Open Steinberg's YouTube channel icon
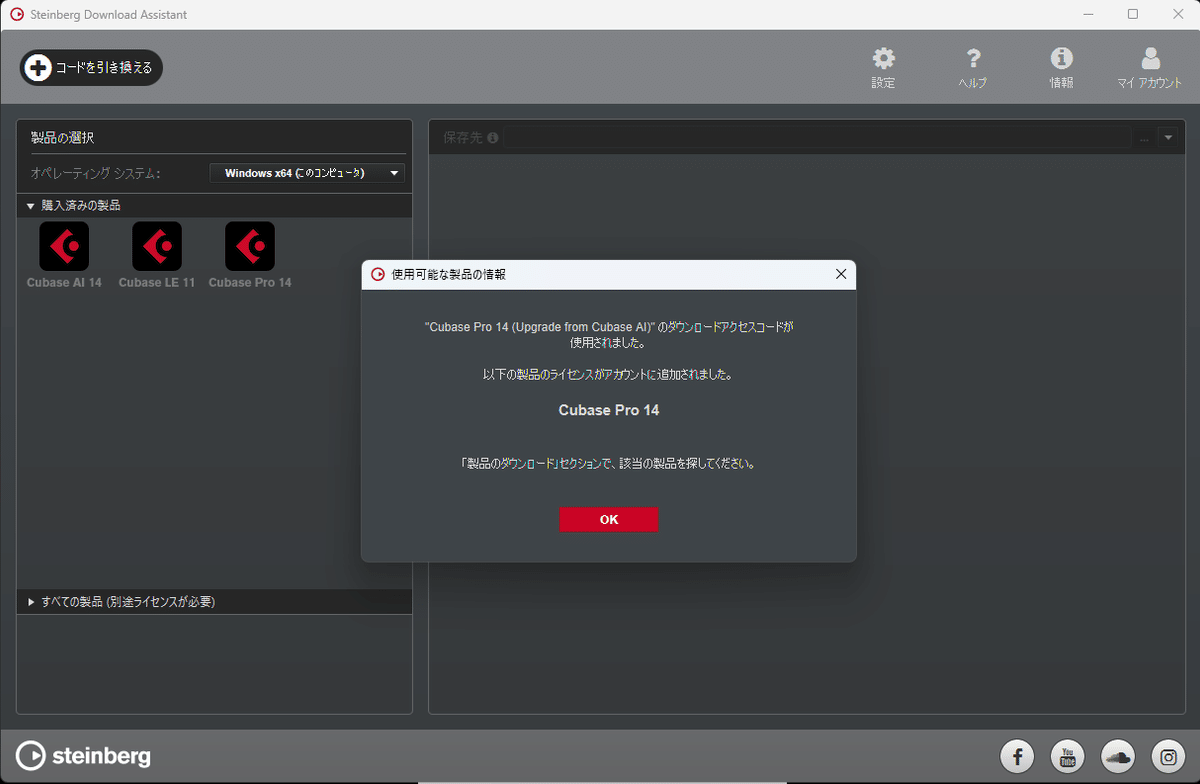The height and width of the screenshot is (784, 1200). 1067,756
